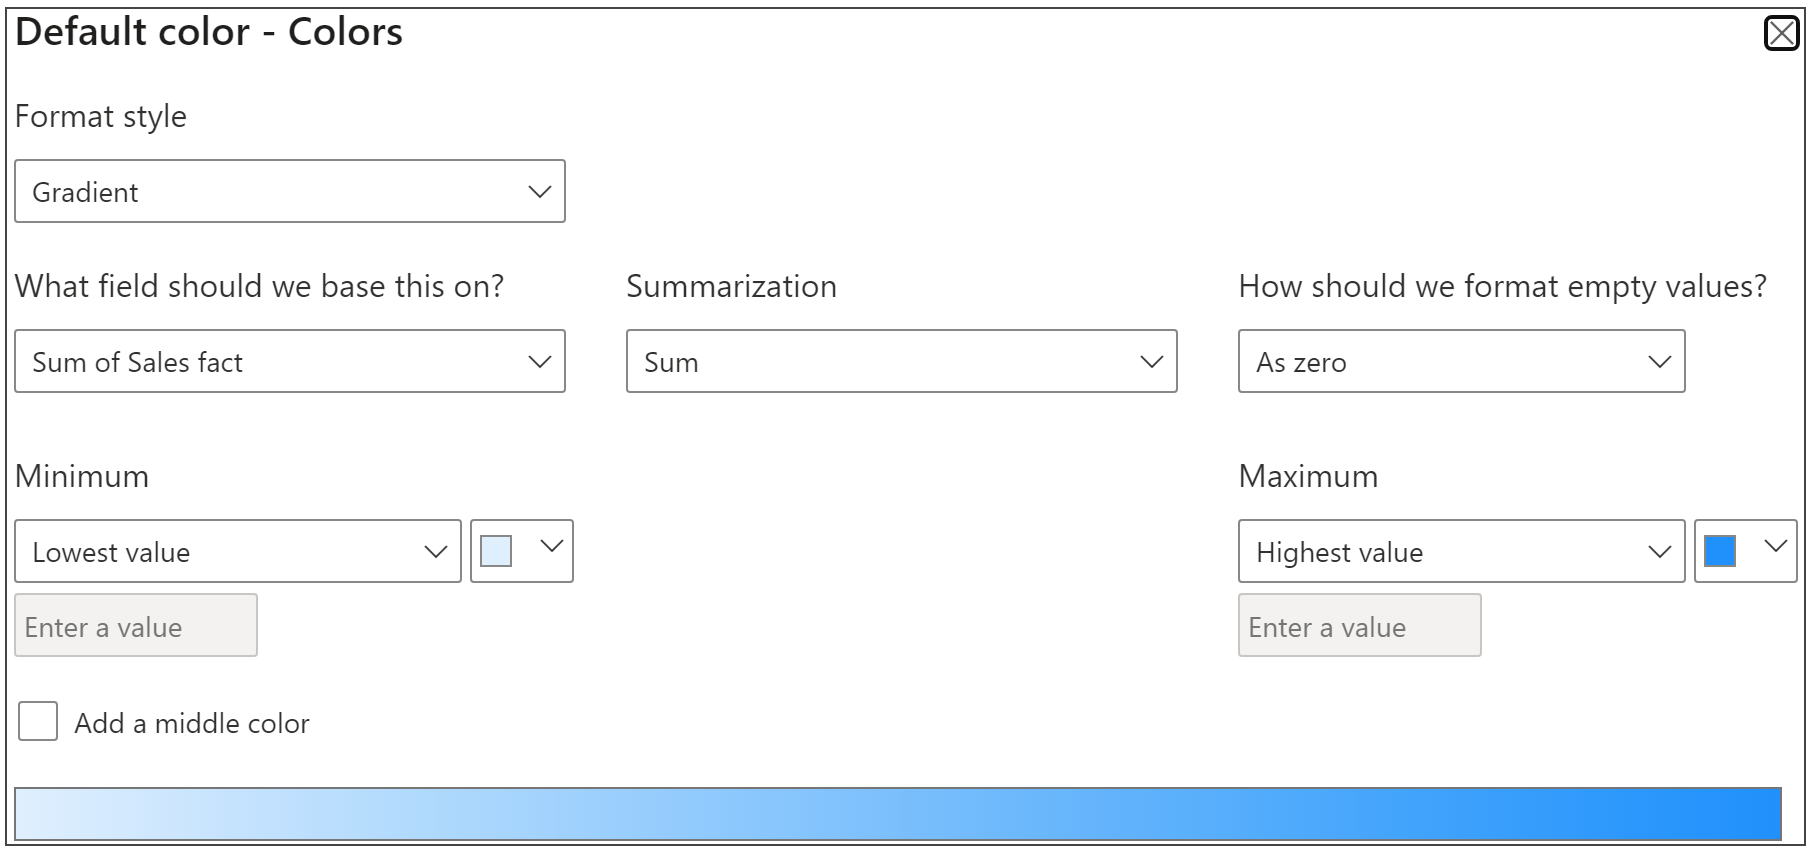
Task: Open the 'Sum of Sales fact' field dropdown
Action: pos(289,361)
